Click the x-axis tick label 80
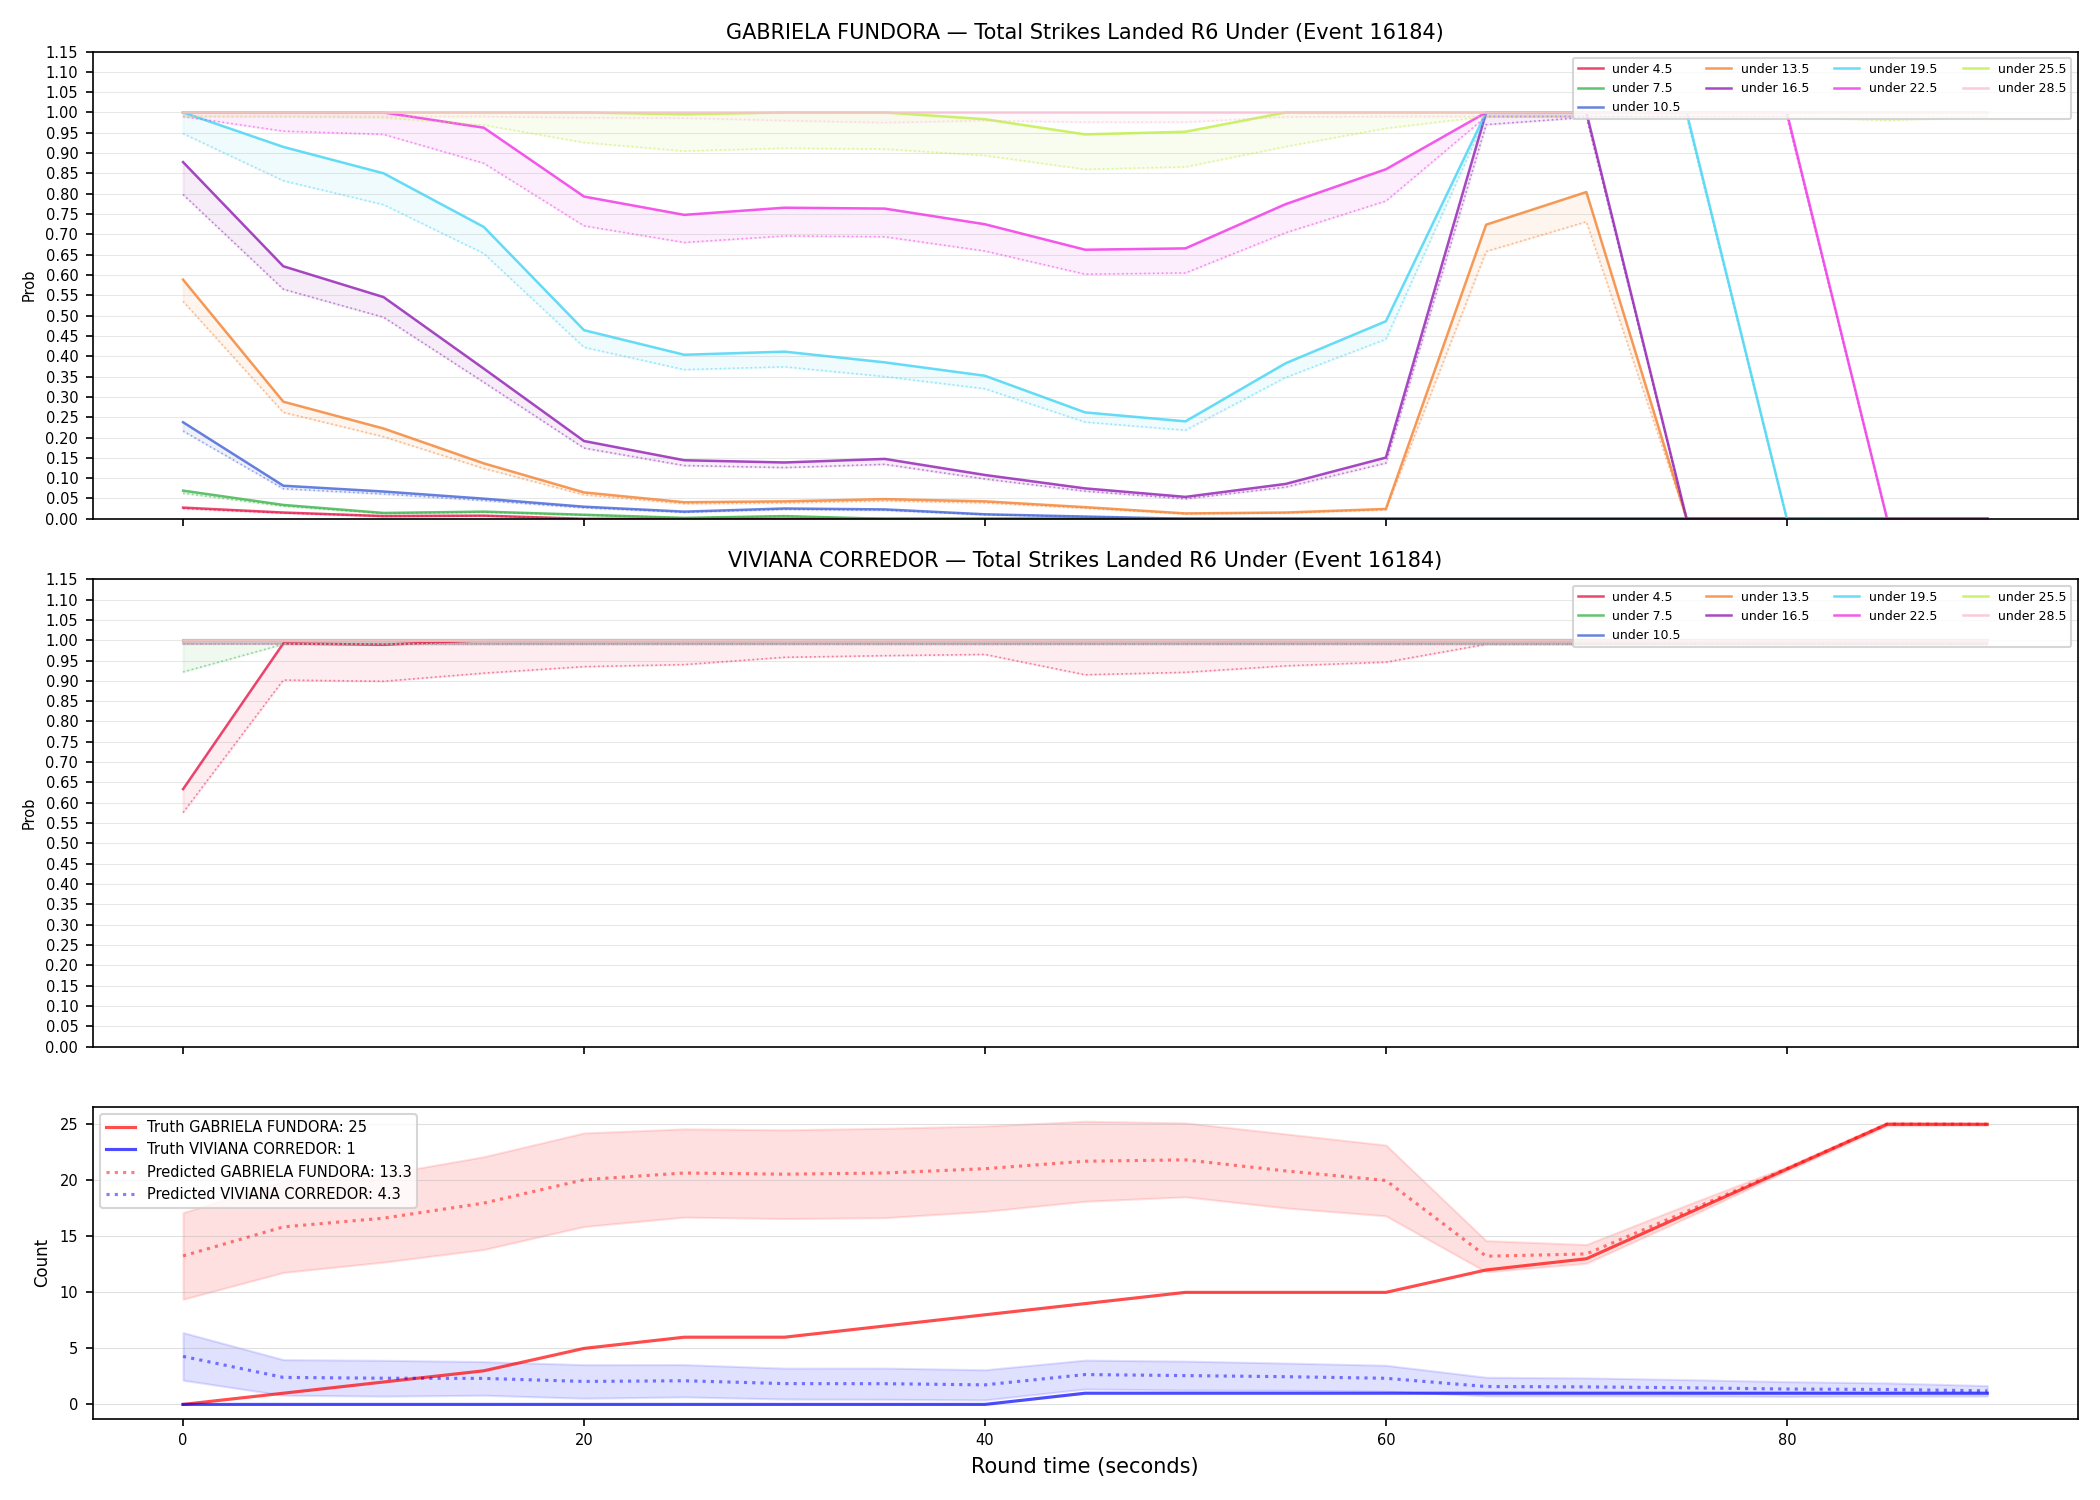The image size is (2100, 1500). [1786, 1440]
